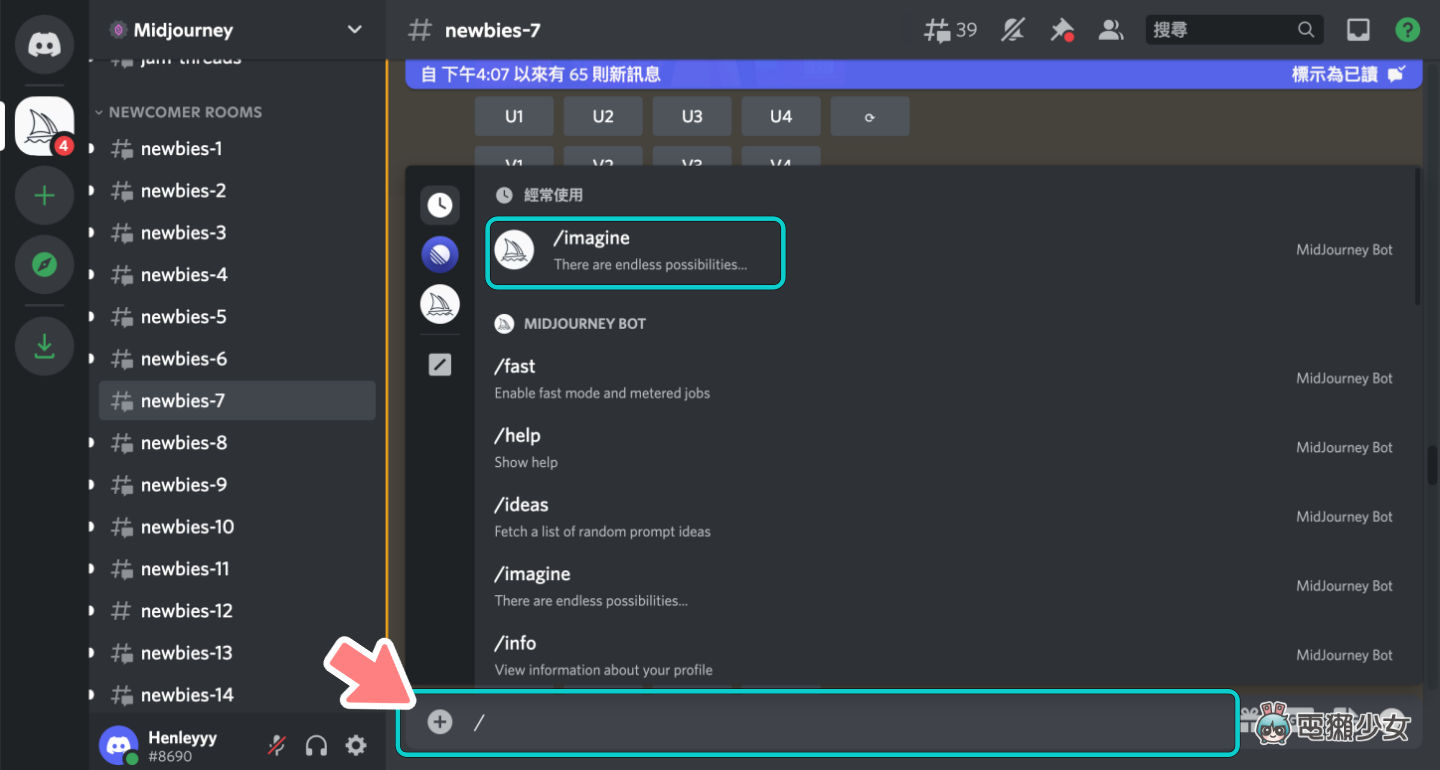The height and width of the screenshot is (770, 1440).
Task: Choose /imagine under frequently used
Action: pyautogui.click(x=635, y=254)
